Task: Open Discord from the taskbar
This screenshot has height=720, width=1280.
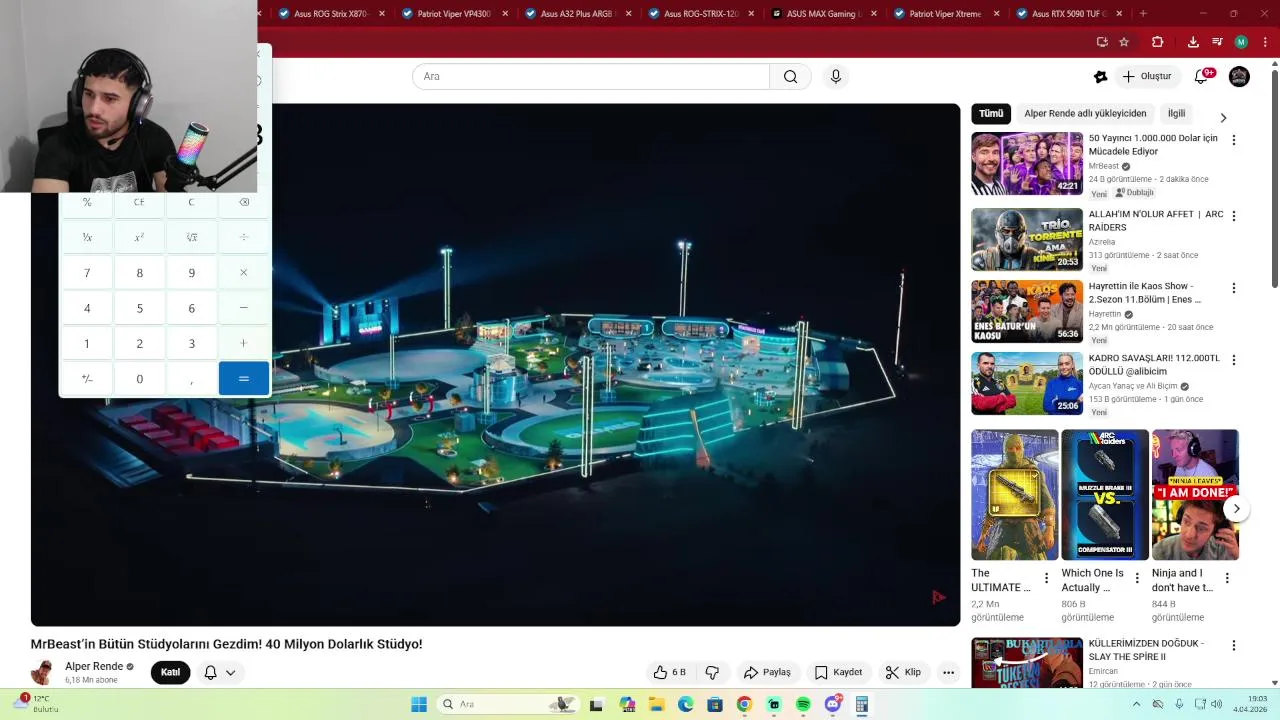Action: point(832,704)
